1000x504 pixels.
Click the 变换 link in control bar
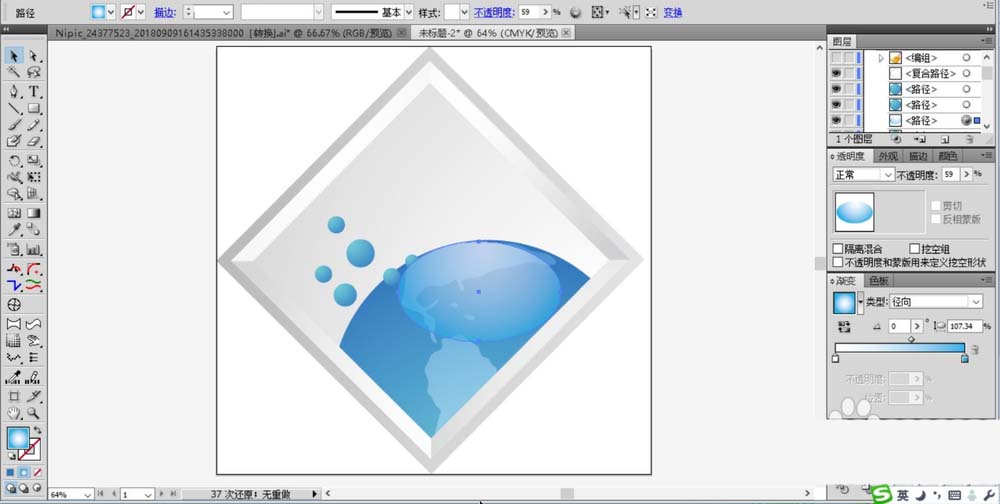point(673,12)
